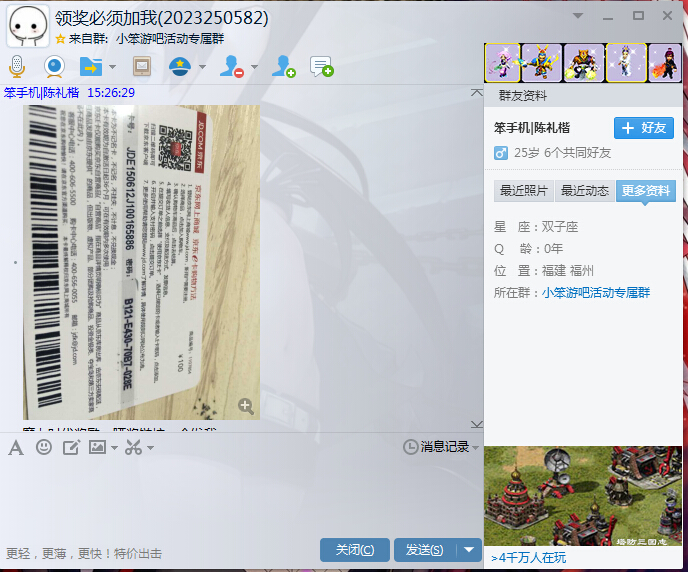688x572 pixels.
Task: Switch to the 最近动态 tab
Action: click(585, 191)
